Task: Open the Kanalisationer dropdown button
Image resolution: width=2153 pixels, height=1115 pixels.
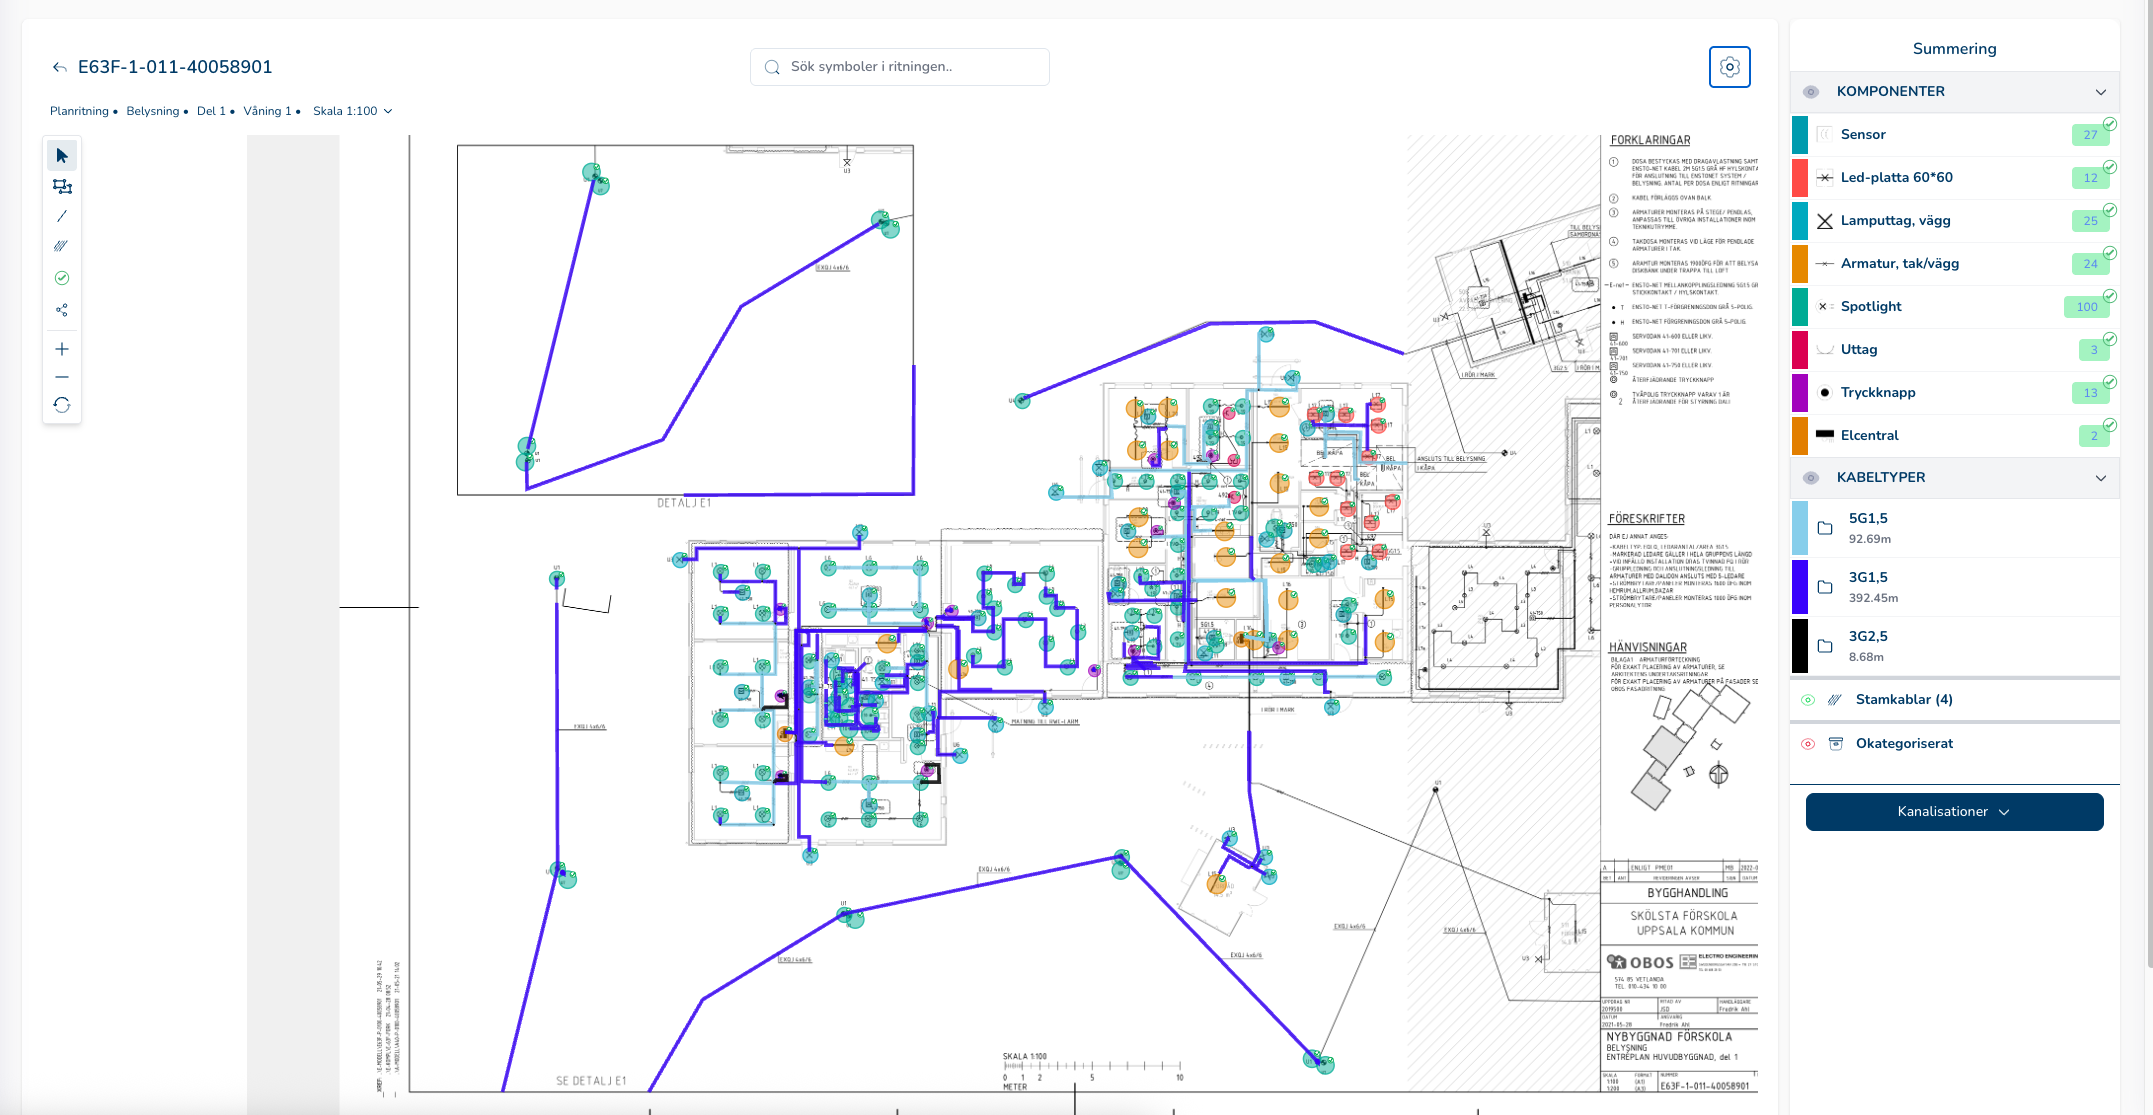Action: pos(1954,812)
